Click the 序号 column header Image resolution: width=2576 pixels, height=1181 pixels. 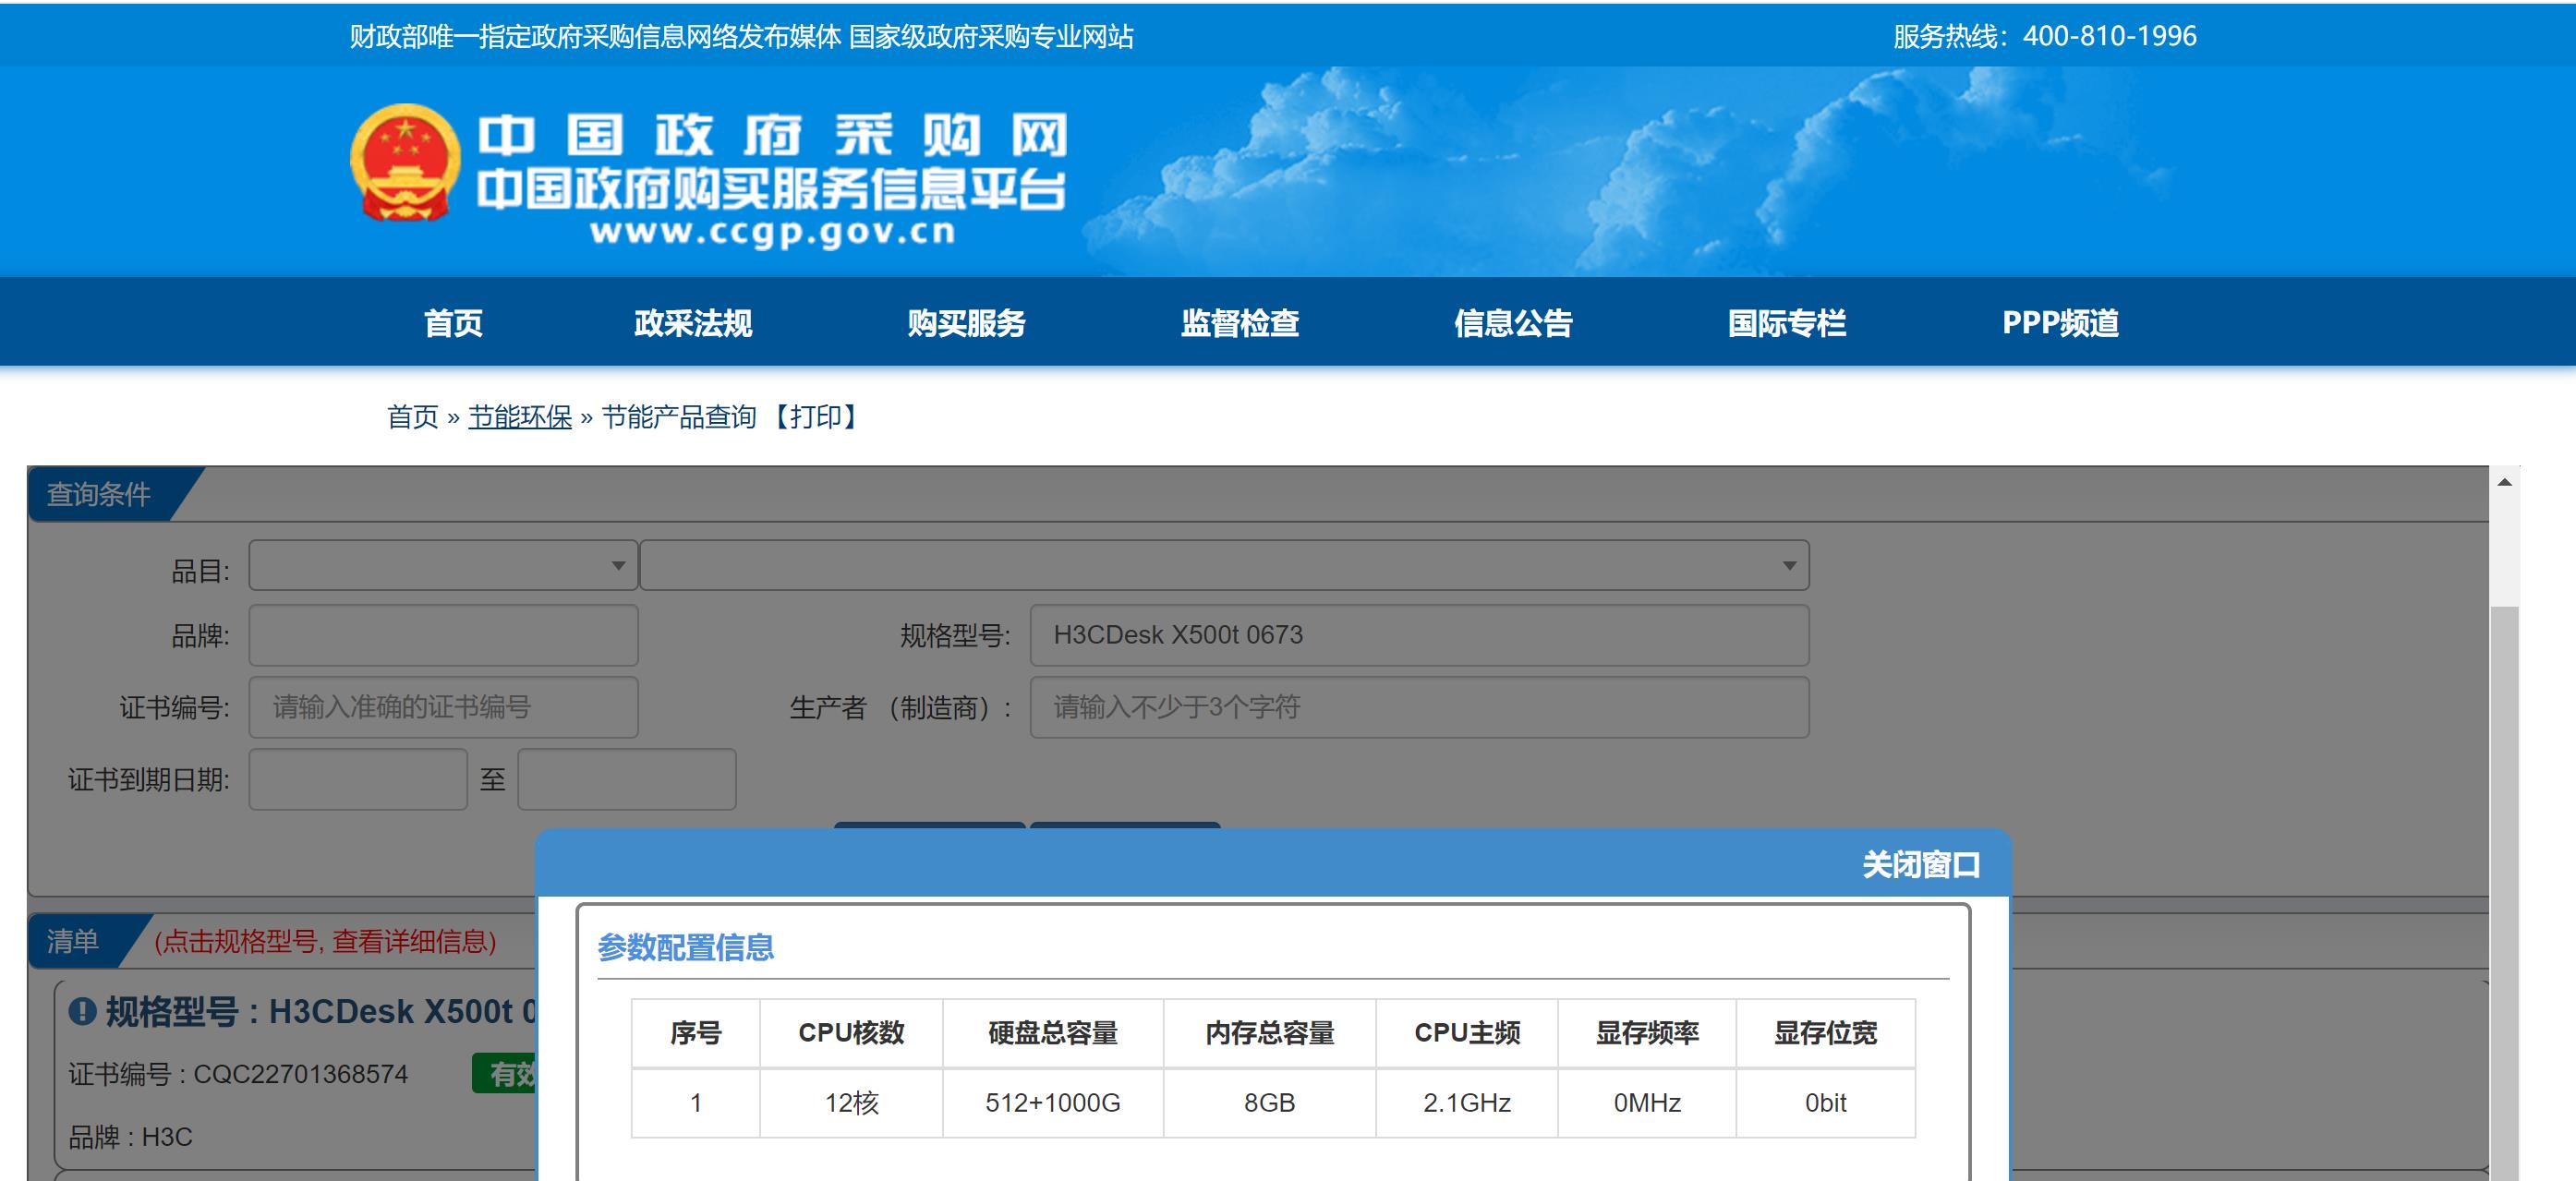[x=695, y=1033]
